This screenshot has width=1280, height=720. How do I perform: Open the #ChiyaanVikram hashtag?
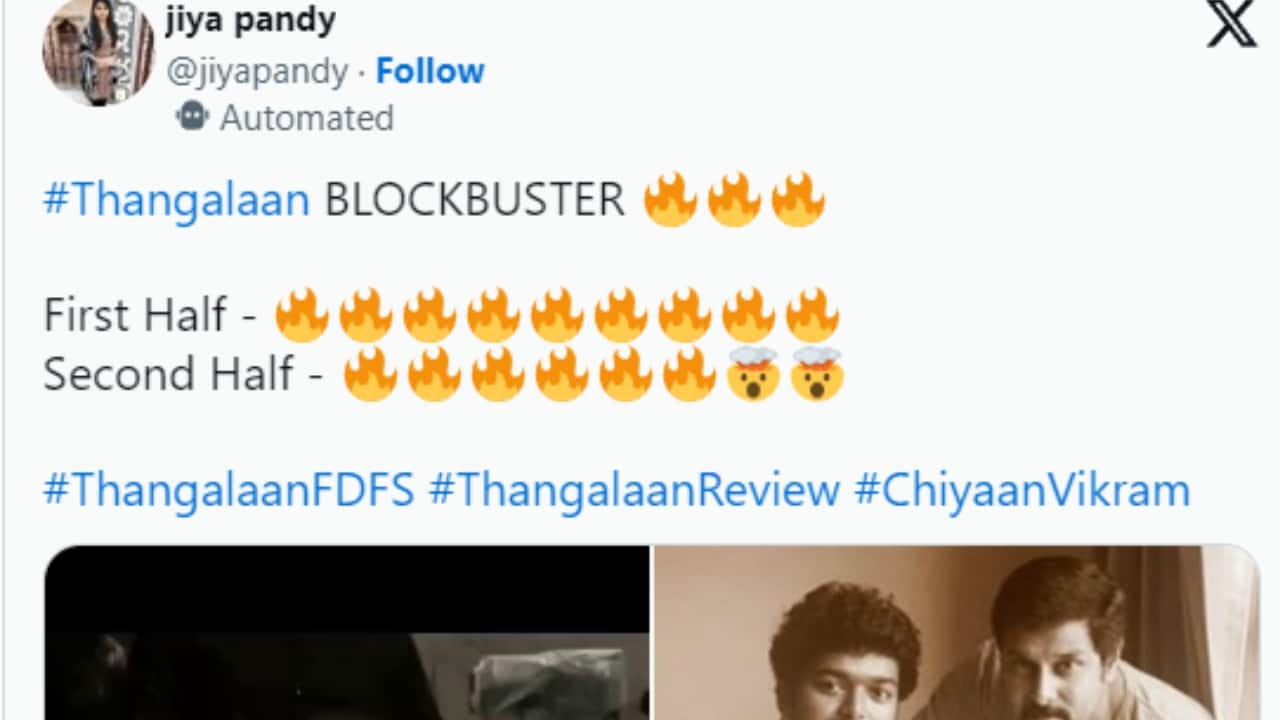[1022, 491]
